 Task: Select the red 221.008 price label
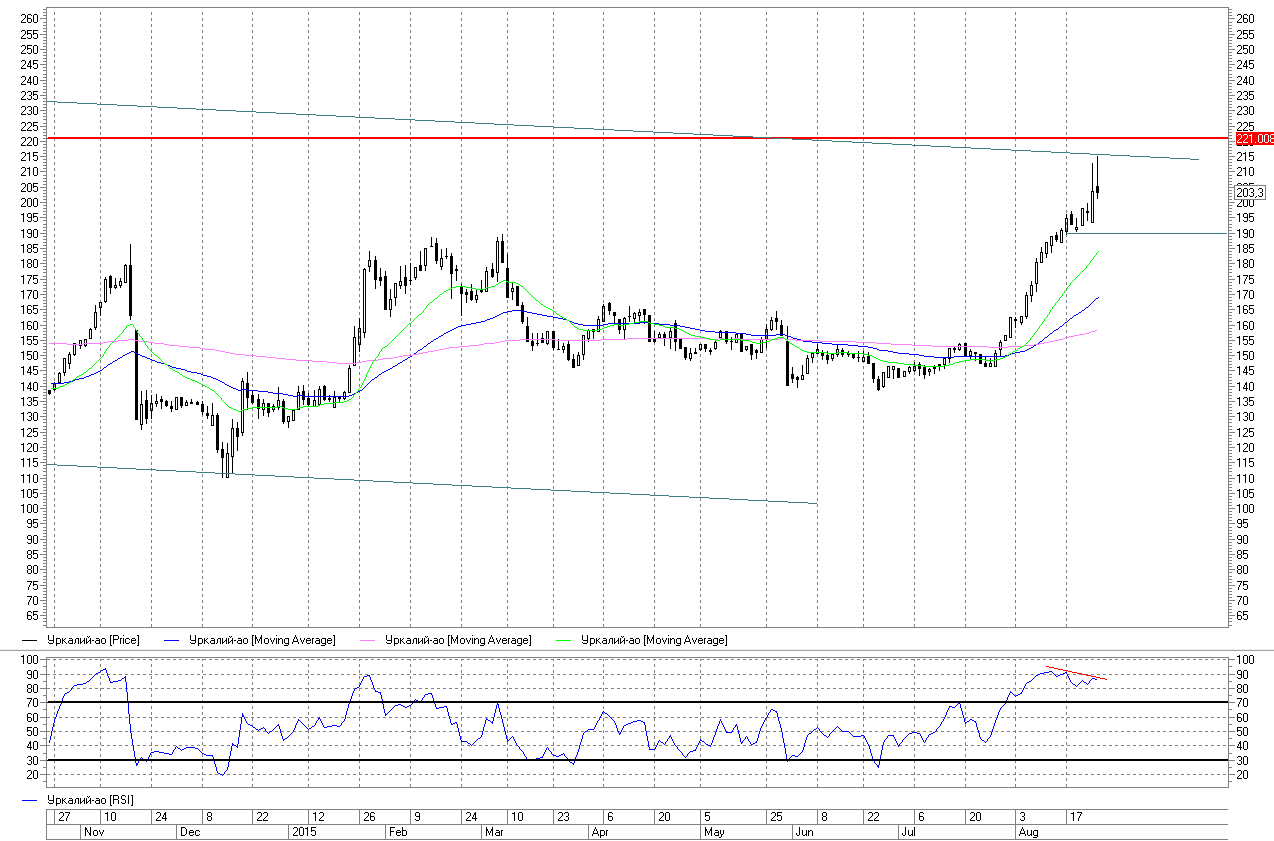coord(1254,138)
